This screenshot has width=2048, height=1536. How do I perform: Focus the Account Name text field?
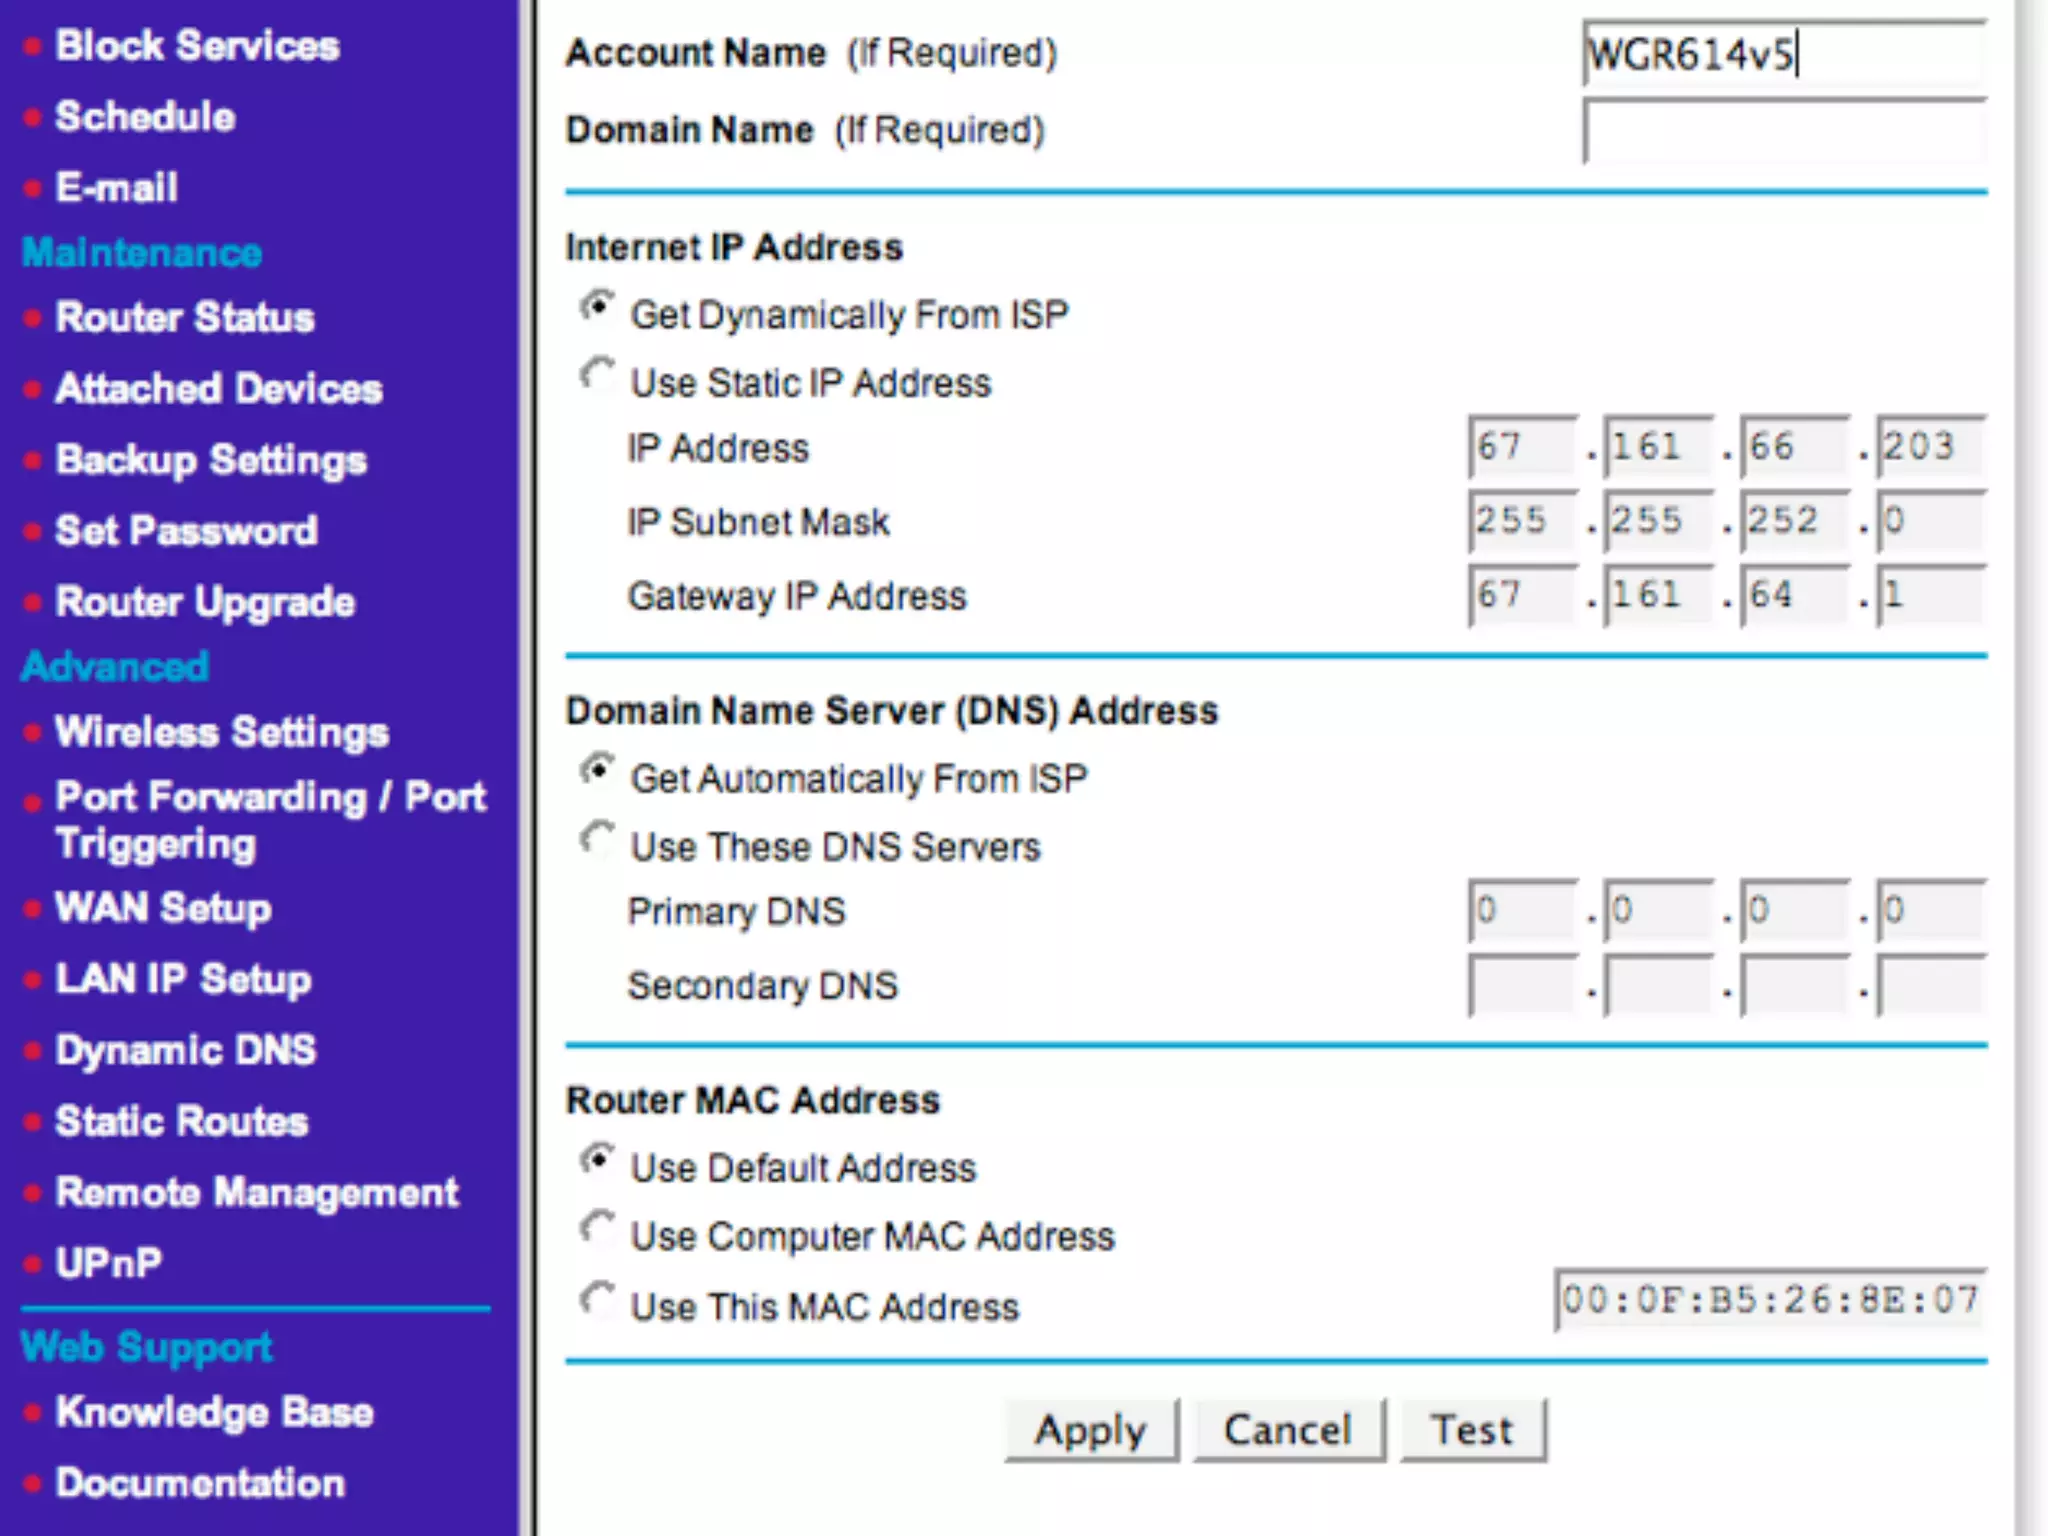pyautogui.click(x=1783, y=54)
